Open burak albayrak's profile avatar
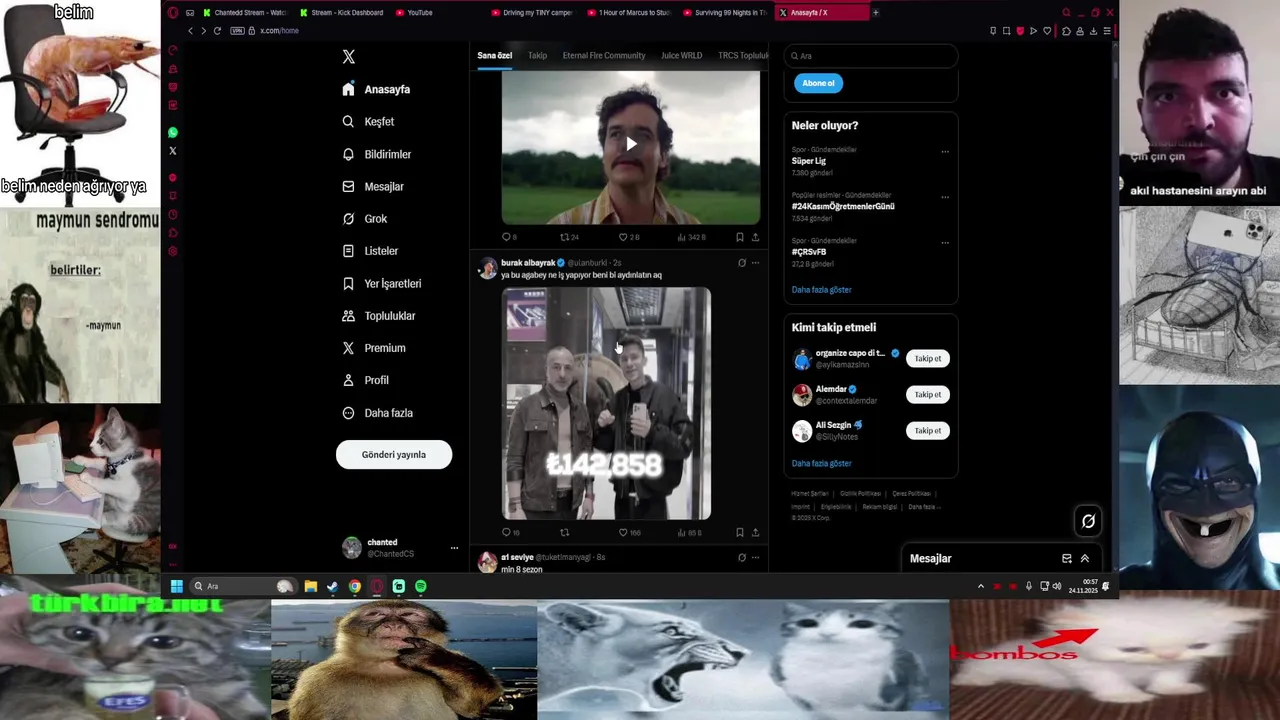 tap(487, 267)
